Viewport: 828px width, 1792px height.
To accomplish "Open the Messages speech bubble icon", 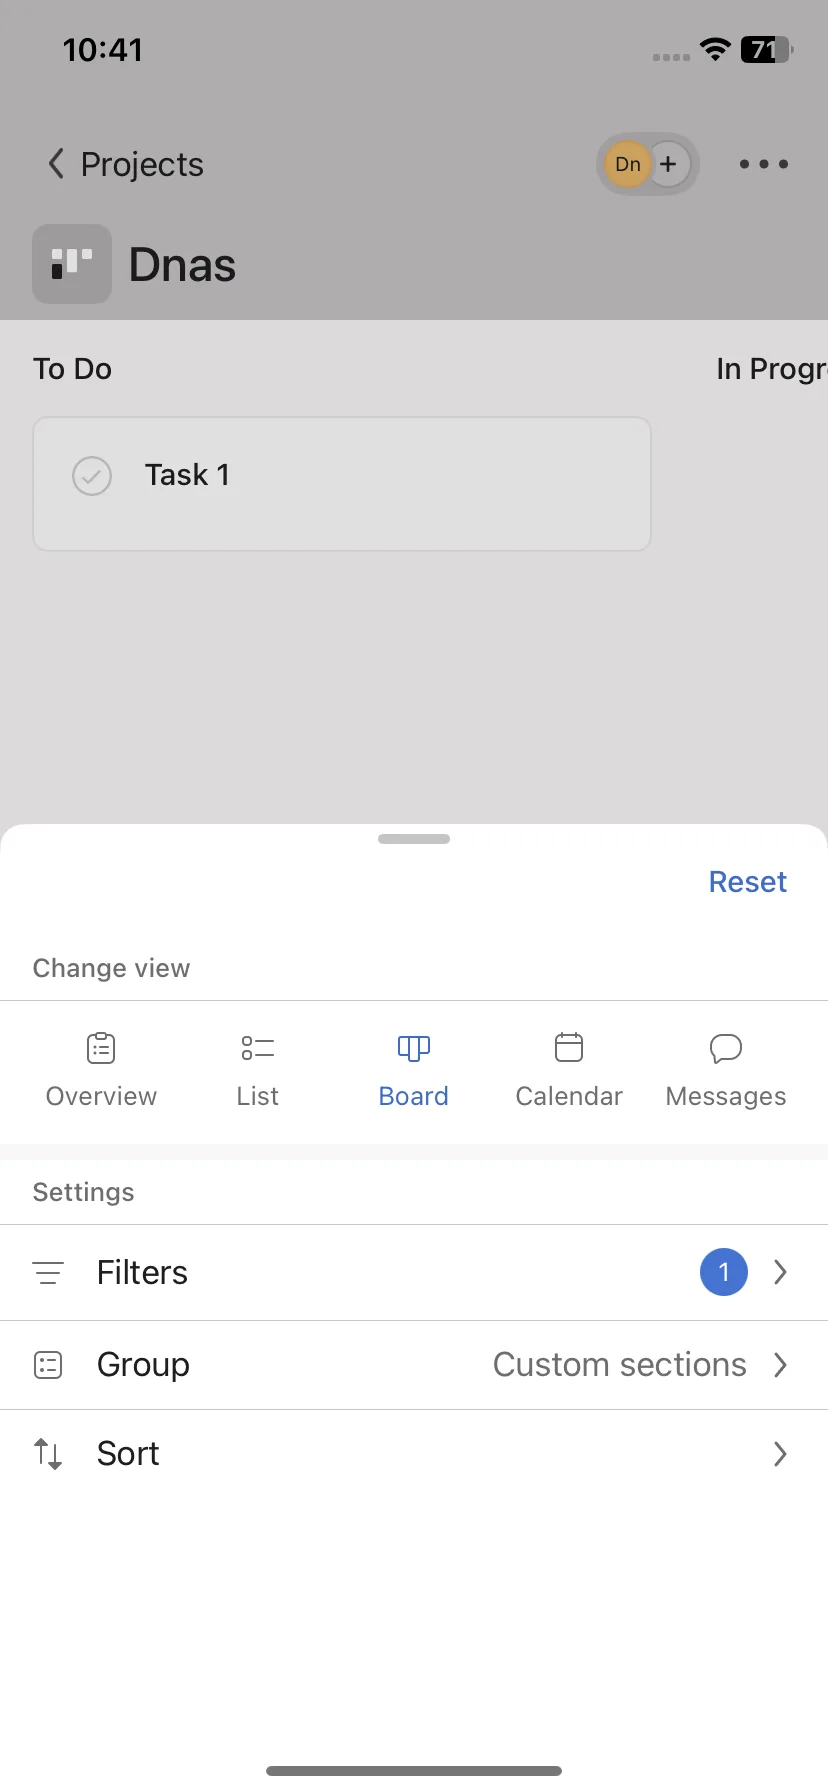I will click(725, 1048).
